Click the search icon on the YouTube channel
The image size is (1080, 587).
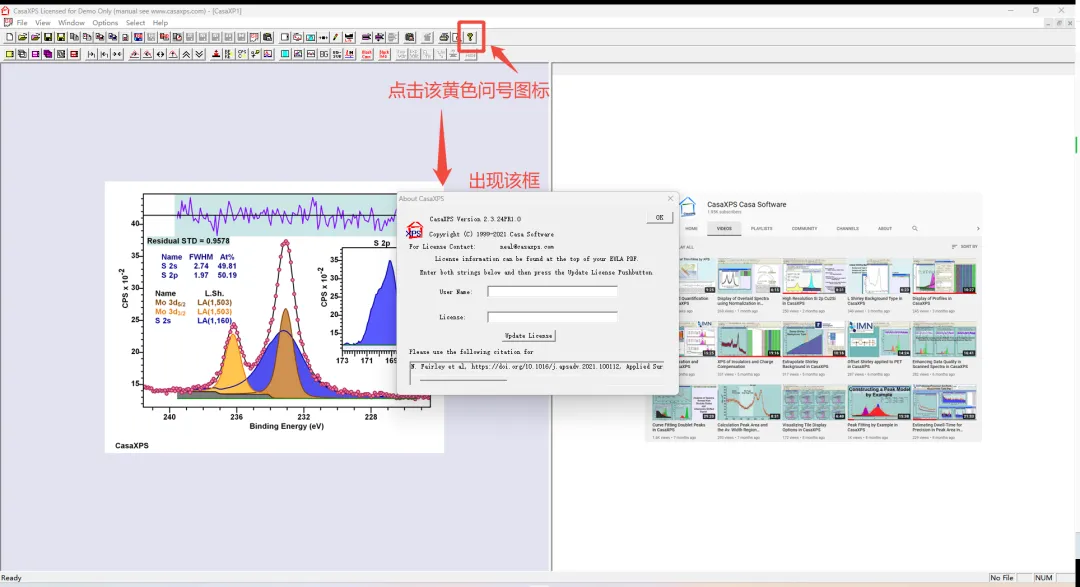[x=915, y=228]
